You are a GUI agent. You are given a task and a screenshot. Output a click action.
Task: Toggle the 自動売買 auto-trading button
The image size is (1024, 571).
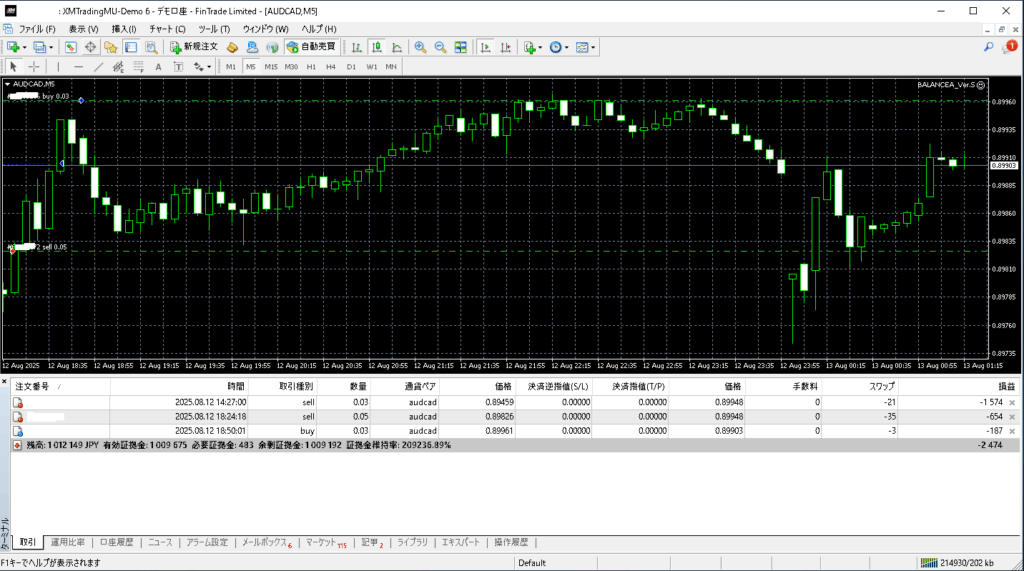coord(312,47)
